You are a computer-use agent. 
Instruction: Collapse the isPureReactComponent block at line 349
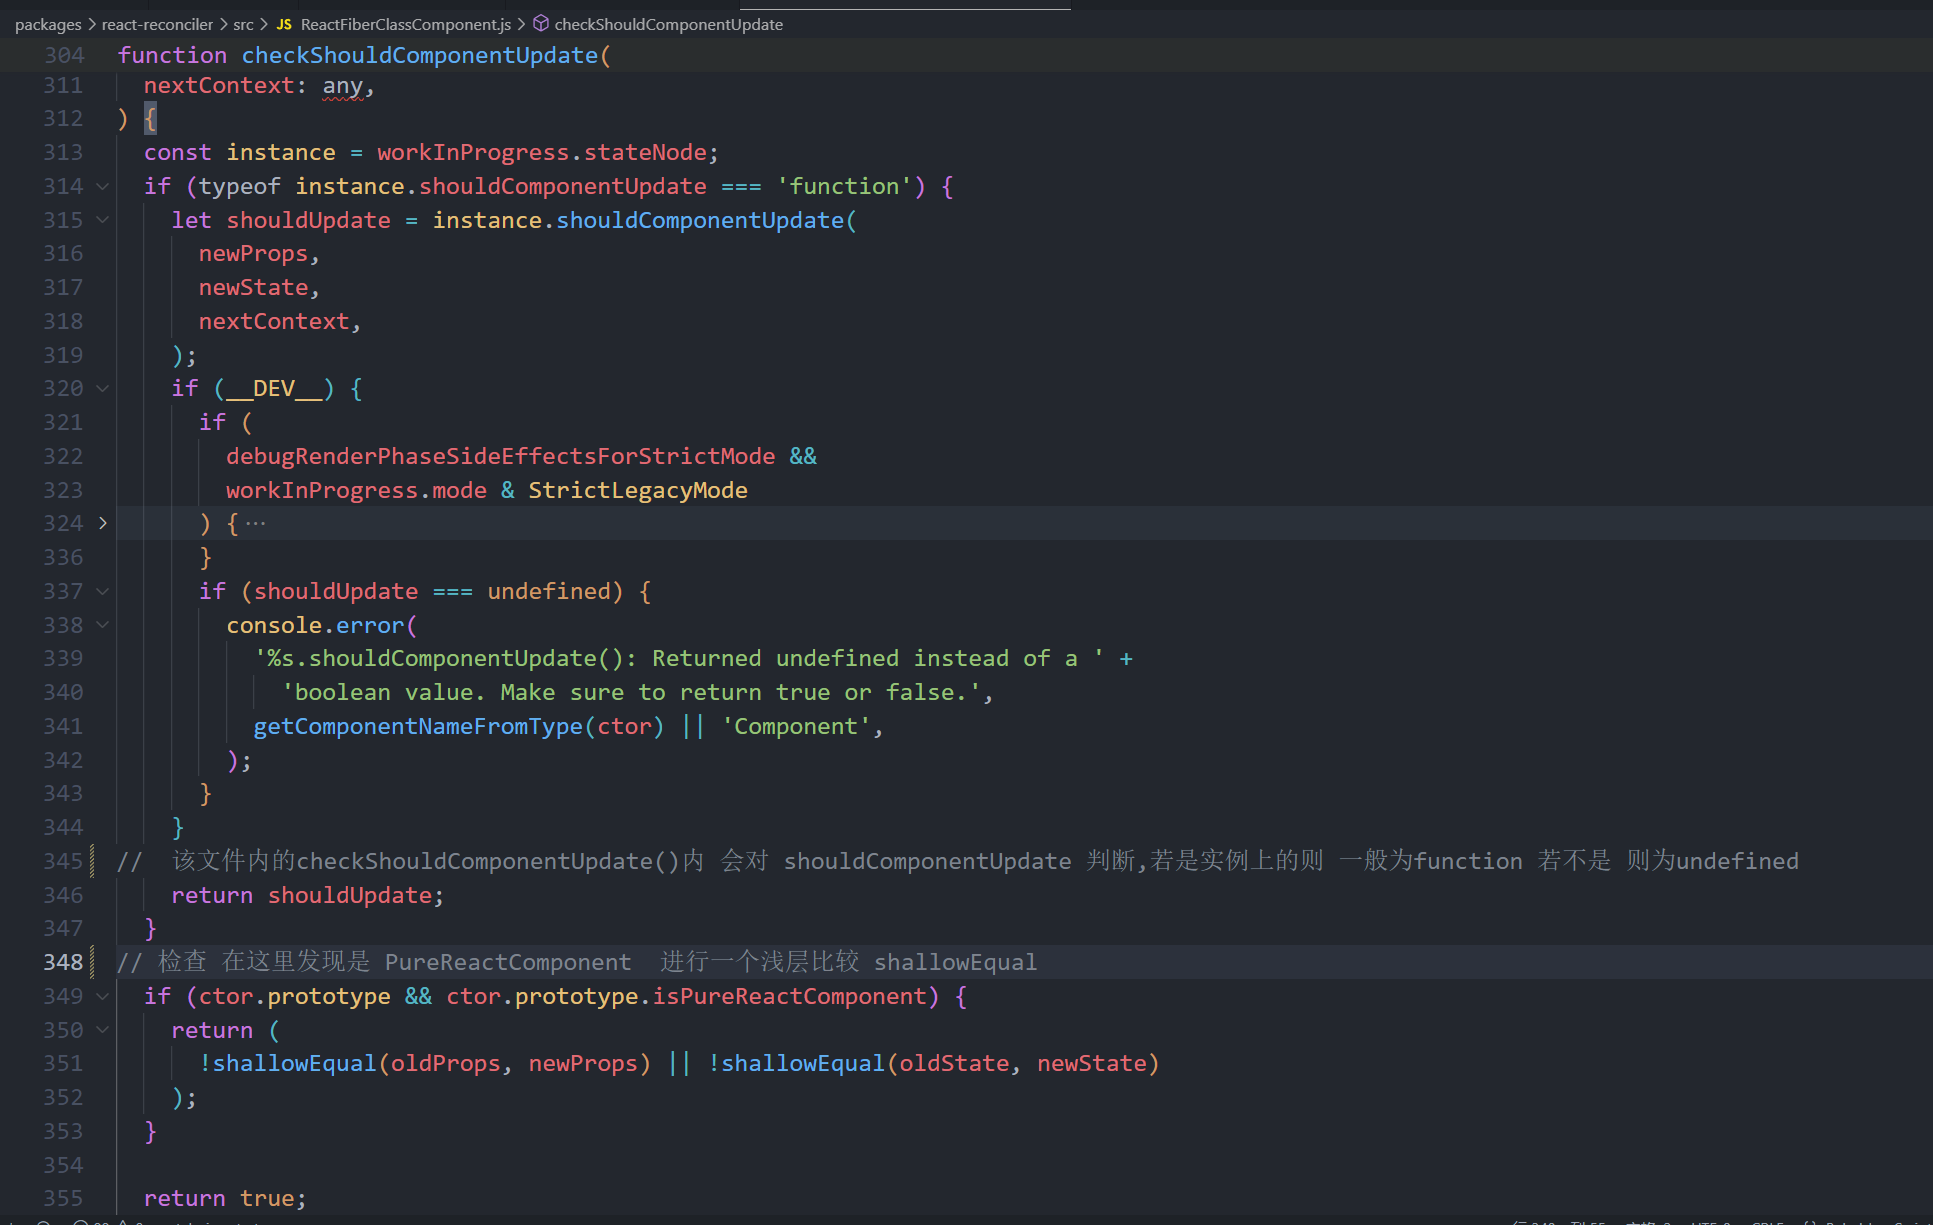click(x=102, y=996)
